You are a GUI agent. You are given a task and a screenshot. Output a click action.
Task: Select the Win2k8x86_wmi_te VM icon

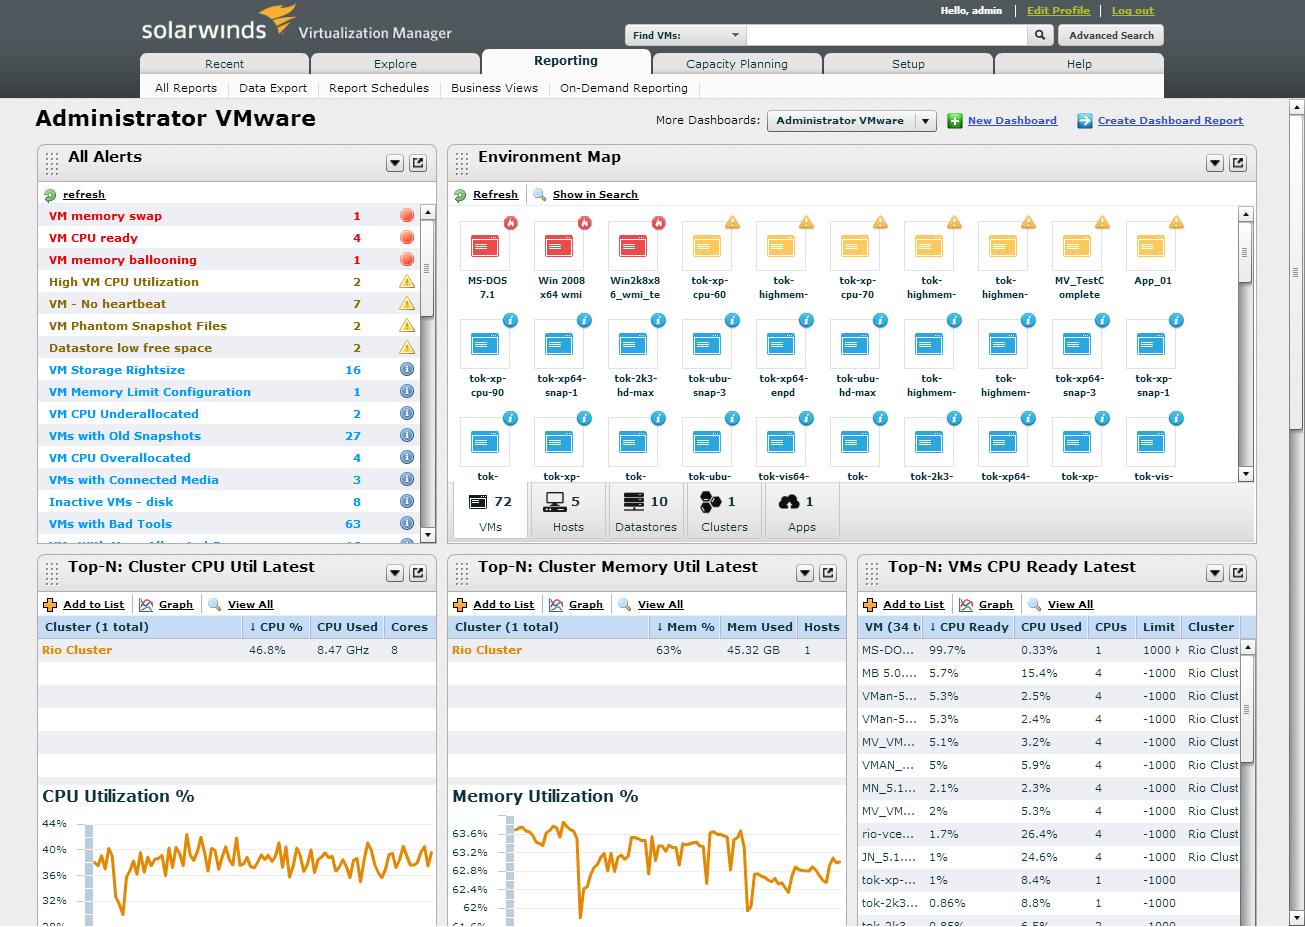(x=633, y=245)
